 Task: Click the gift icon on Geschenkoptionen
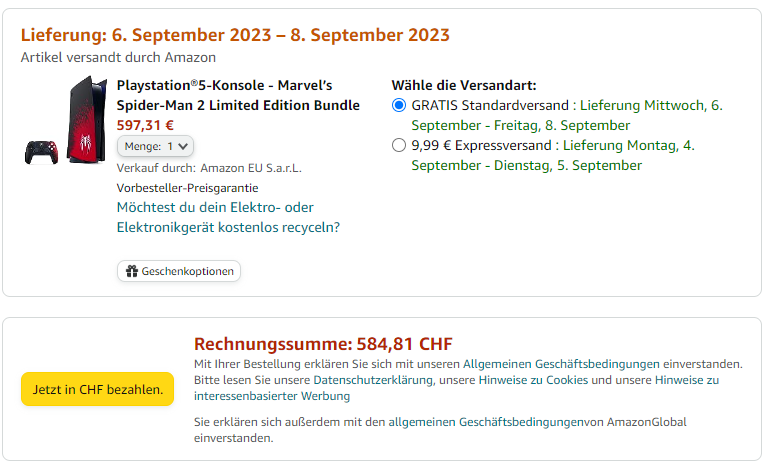130,271
